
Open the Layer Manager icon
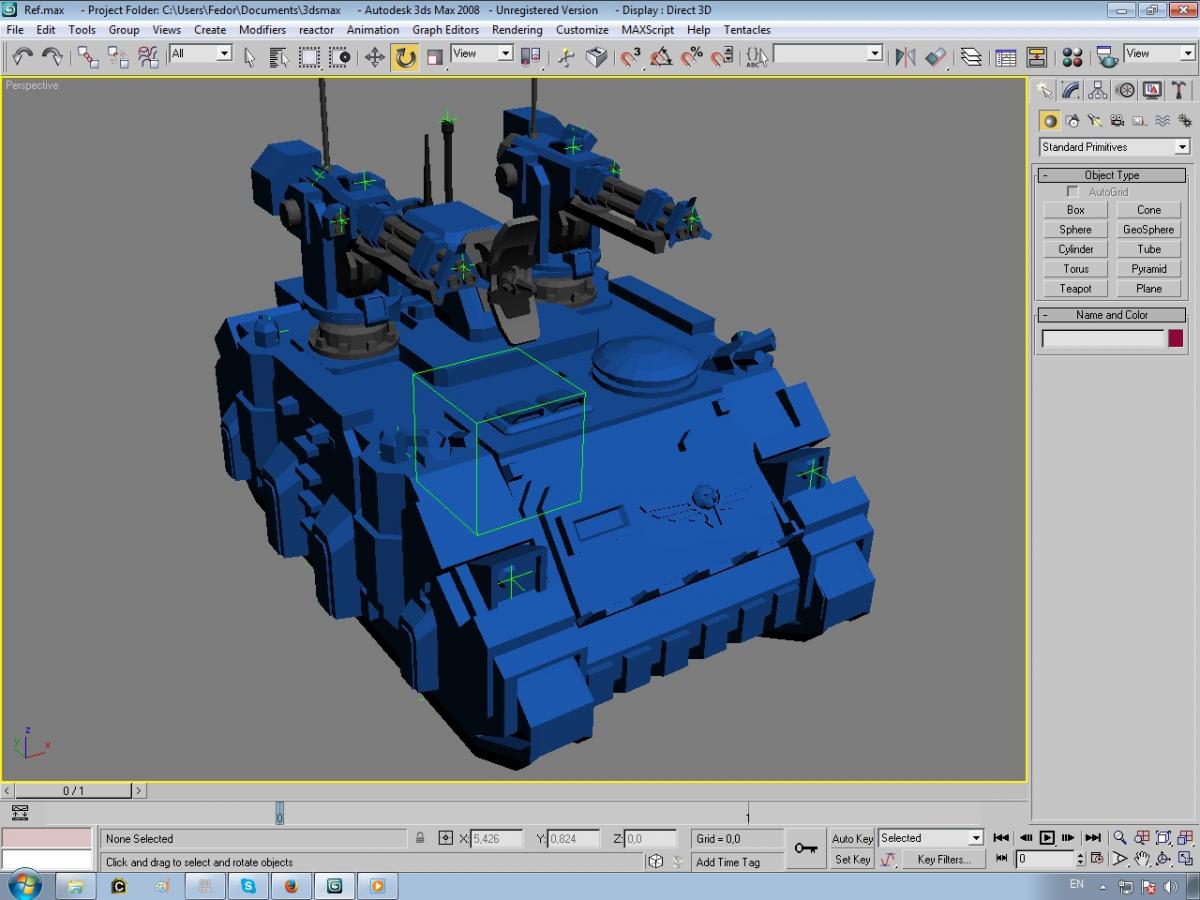[971, 57]
